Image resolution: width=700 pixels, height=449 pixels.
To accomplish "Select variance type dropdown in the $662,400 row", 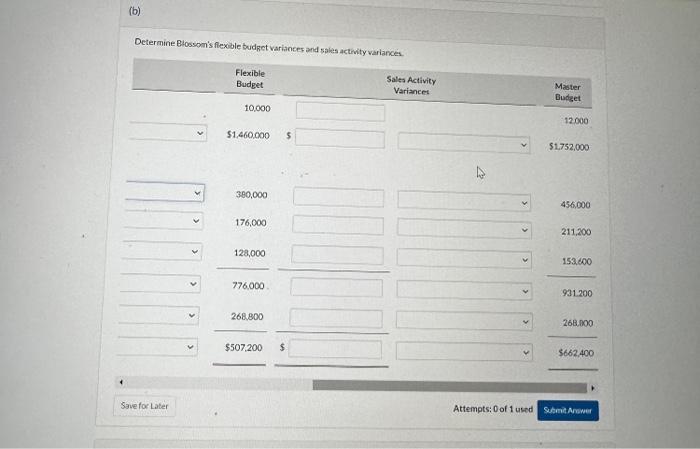I will (x=464, y=352).
